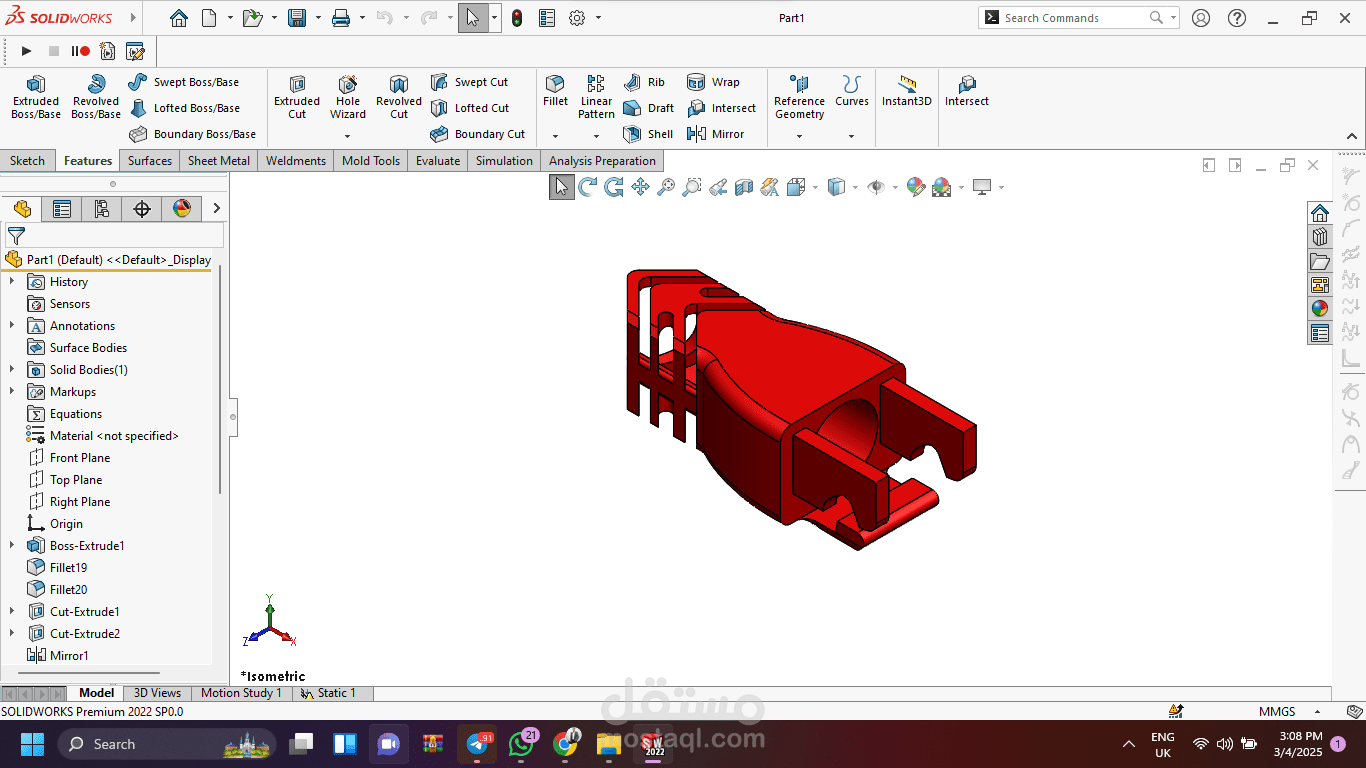Apply the Fillet feature tool

pos(555,90)
